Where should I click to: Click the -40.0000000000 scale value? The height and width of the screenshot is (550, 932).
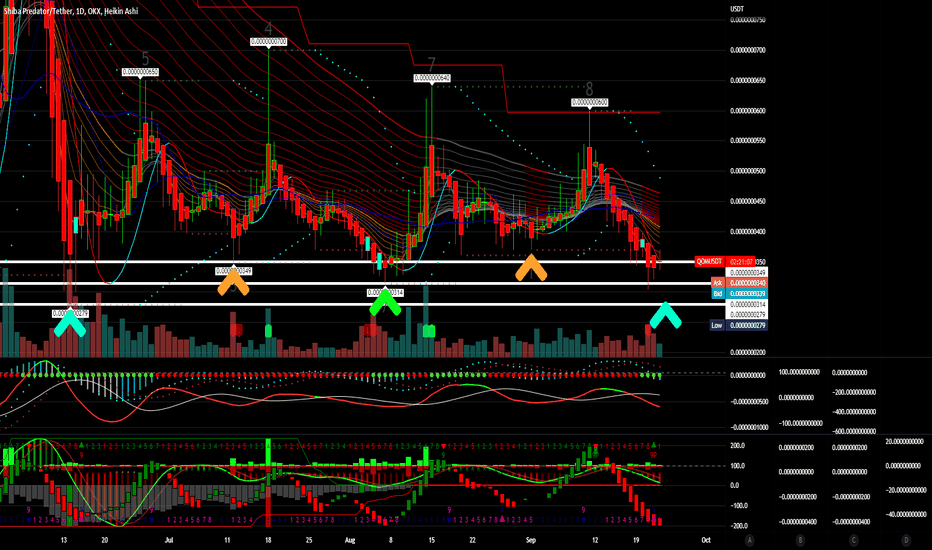coord(904,514)
